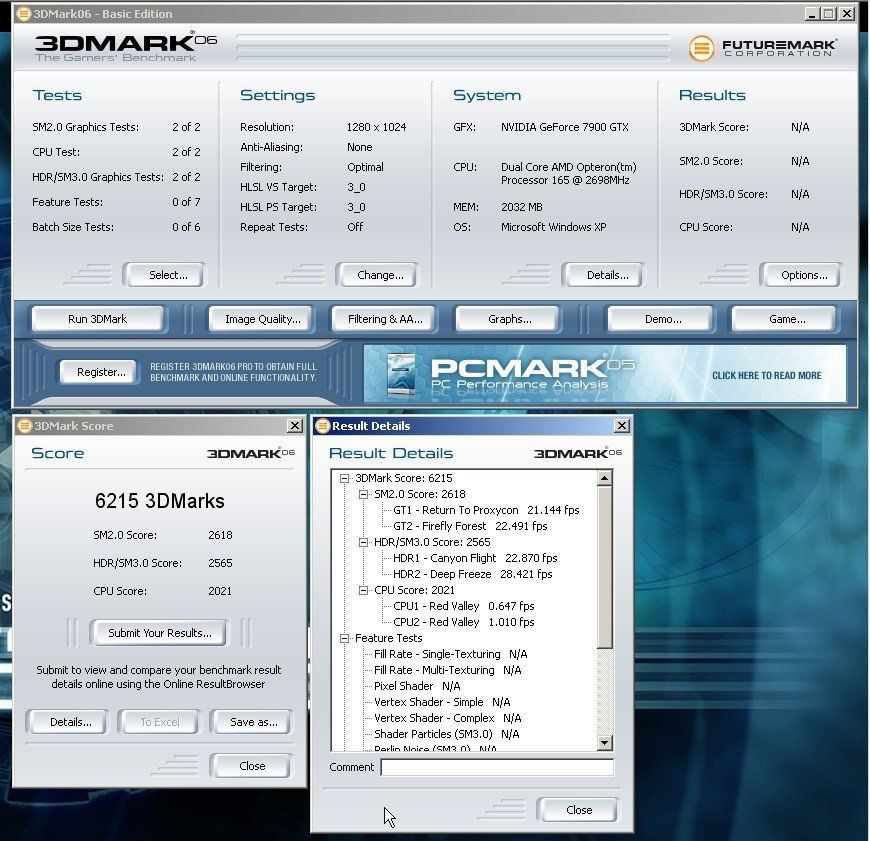Open Filtering & AA... tool

tap(384, 320)
